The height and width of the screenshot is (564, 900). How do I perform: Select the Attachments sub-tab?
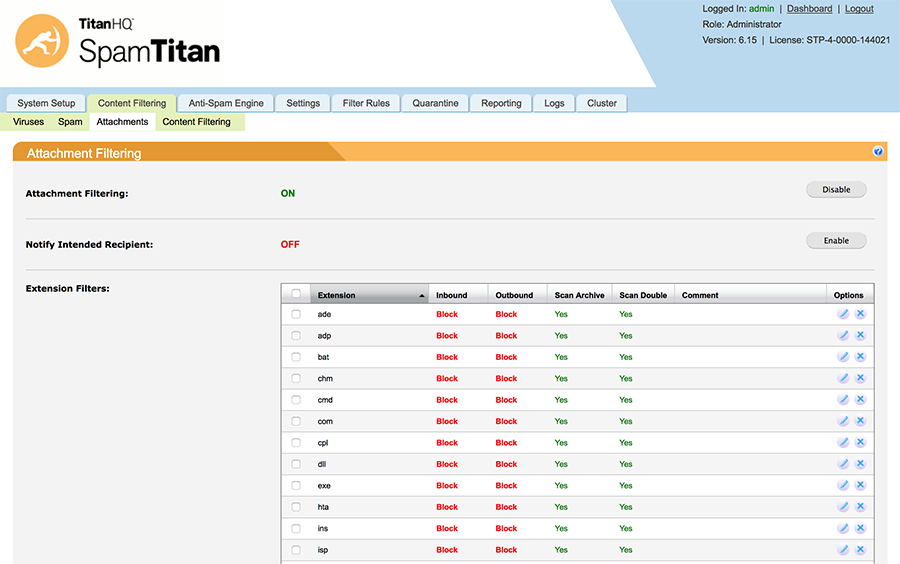[x=122, y=122]
